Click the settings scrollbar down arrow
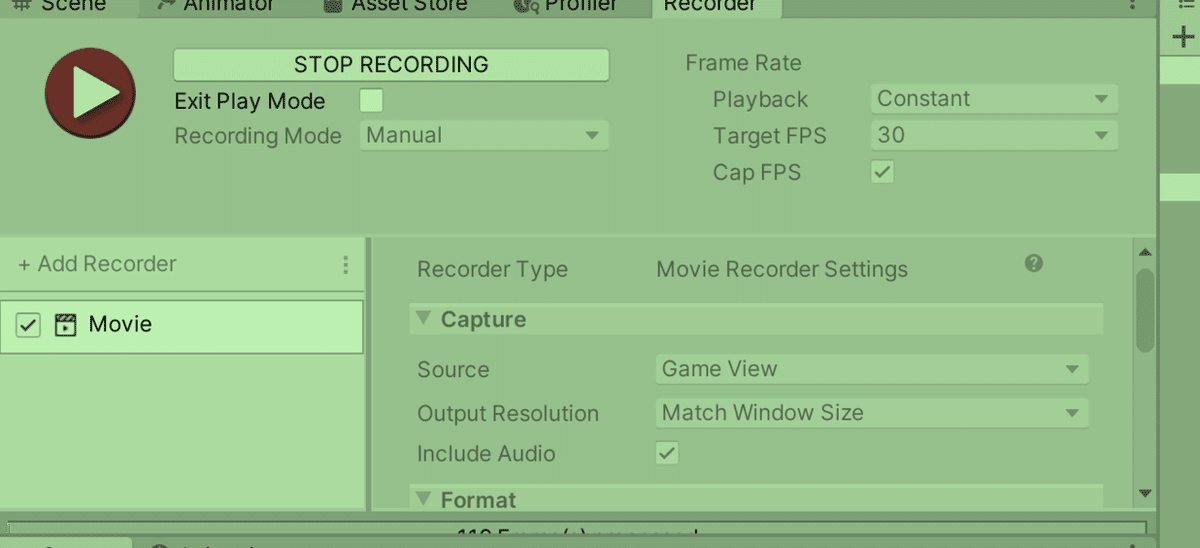Screen dimensions: 1200x548 click(x=1145, y=493)
